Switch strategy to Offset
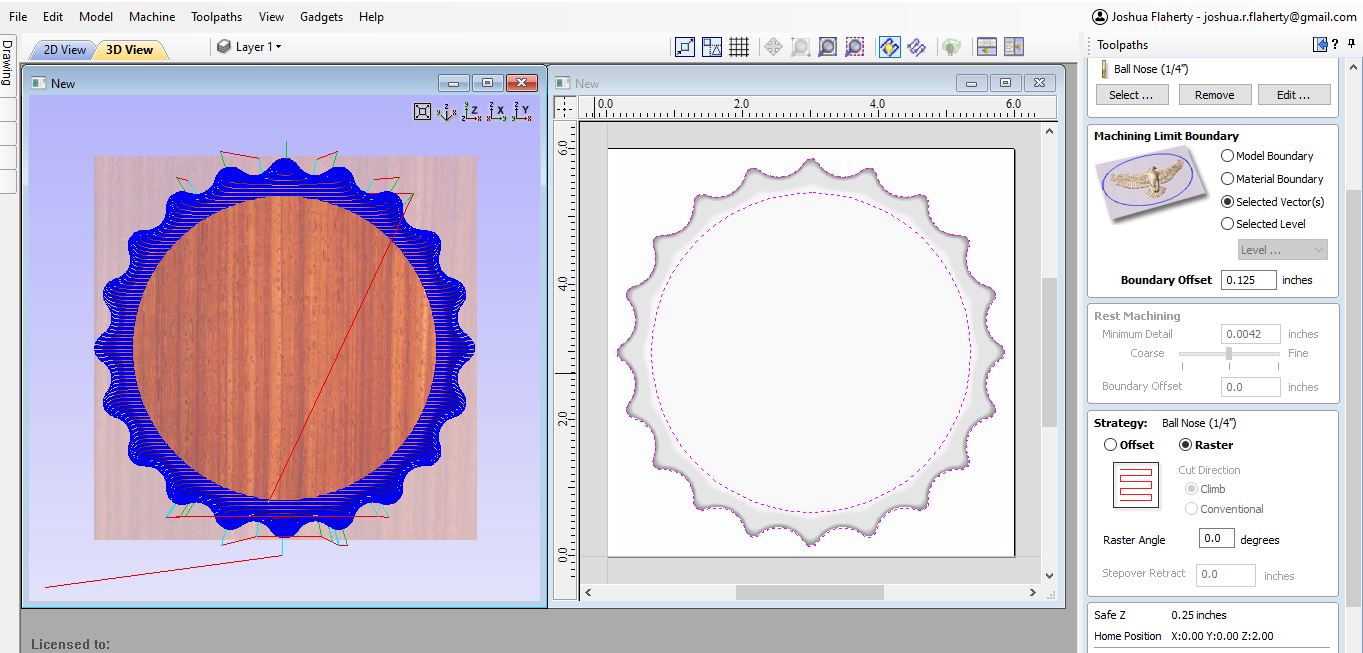This screenshot has height=653, width=1363. (x=1110, y=445)
